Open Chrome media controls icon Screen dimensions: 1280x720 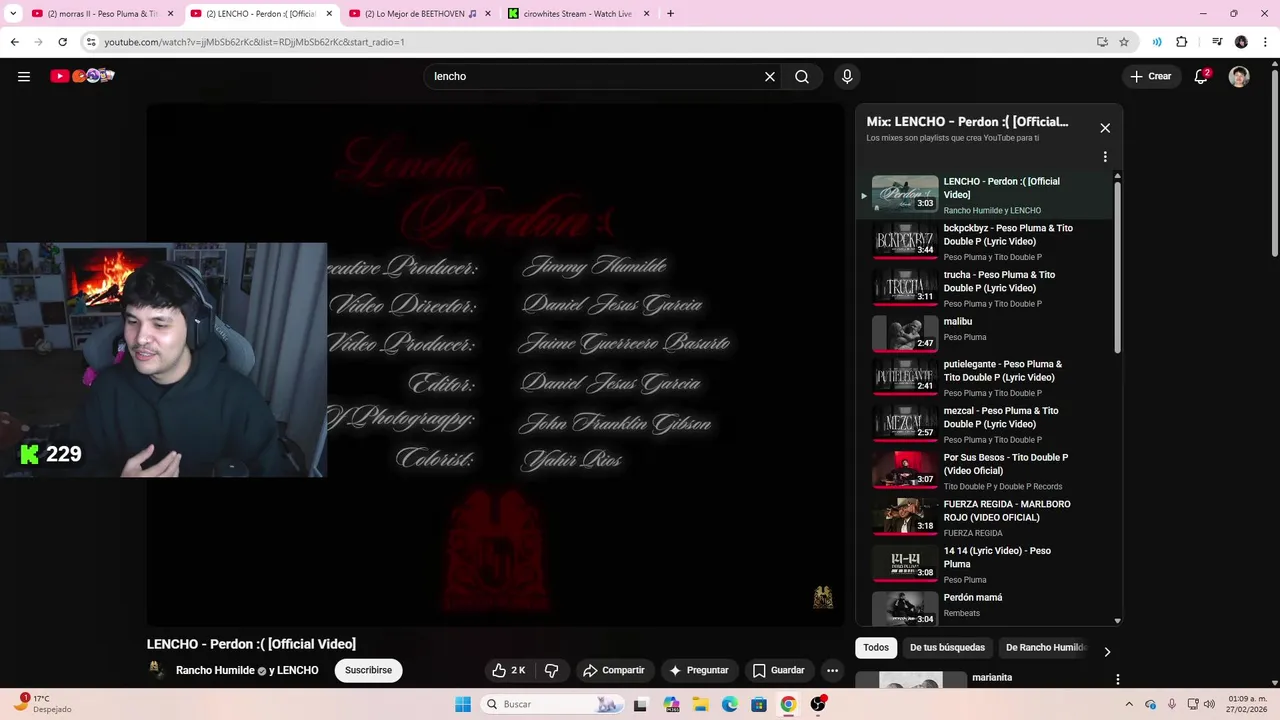(x=1217, y=42)
